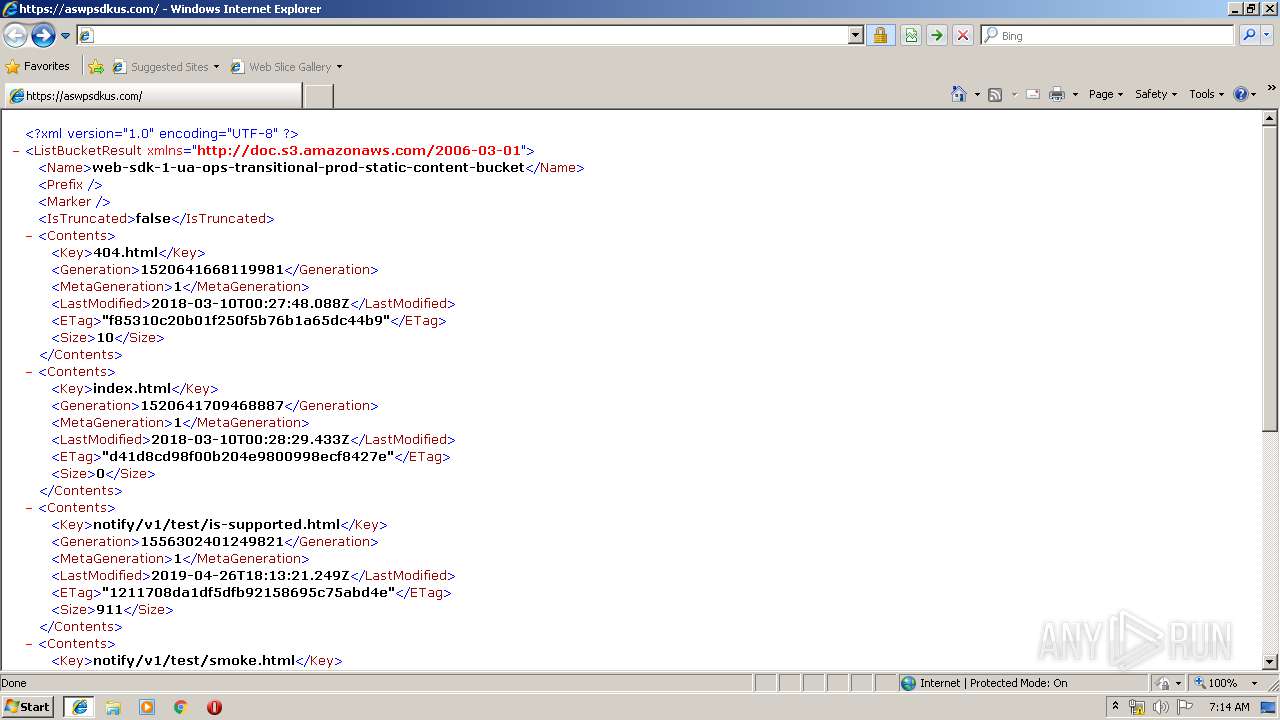Click the notify/v1/test/smoke.html key text

(194, 661)
